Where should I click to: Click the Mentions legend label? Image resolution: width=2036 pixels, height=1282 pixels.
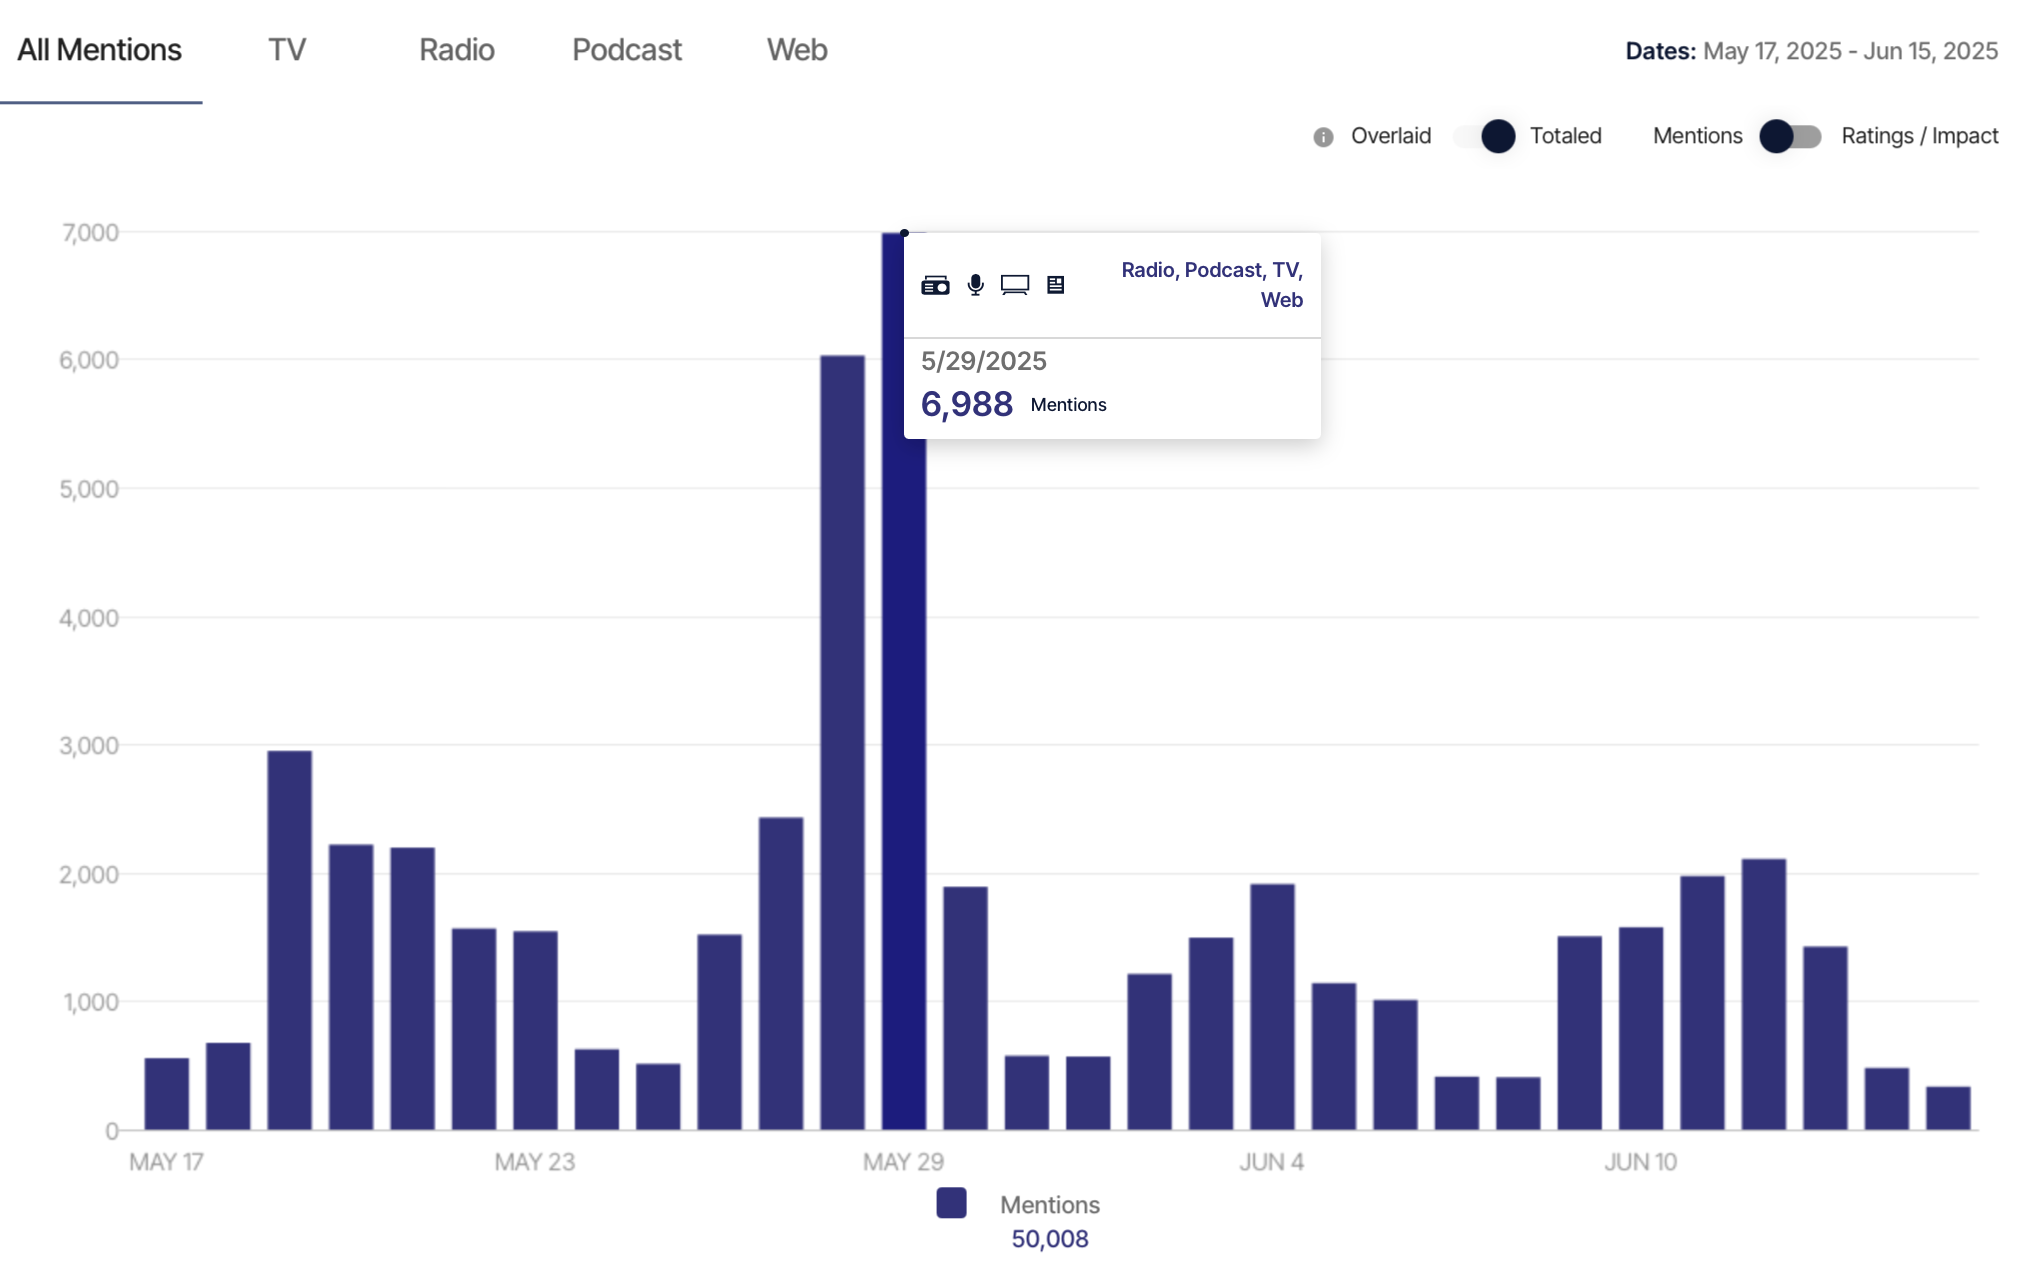pyautogui.click(x=1050, y=1205)
